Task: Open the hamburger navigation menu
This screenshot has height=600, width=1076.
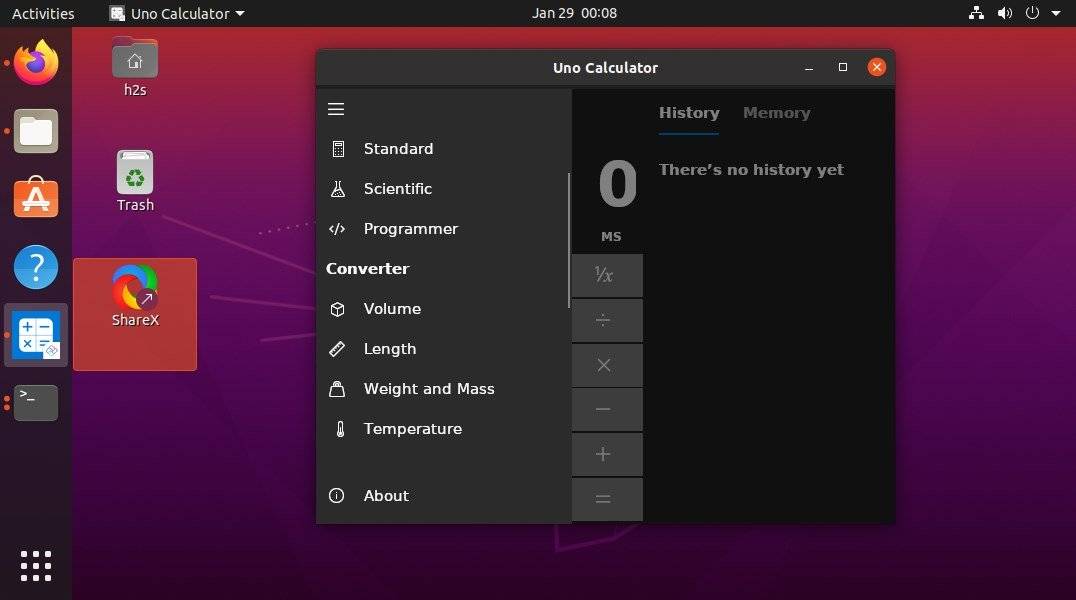Action: point(336,109)
